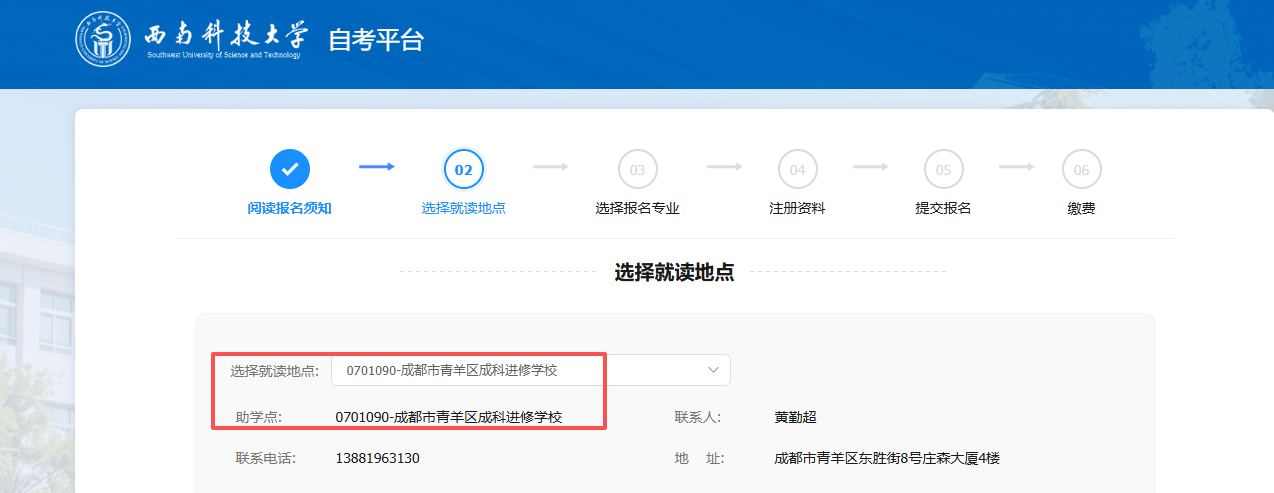The image size is (1274, 493).
Task: Go to 缴费 step label
Action: 1081,208
